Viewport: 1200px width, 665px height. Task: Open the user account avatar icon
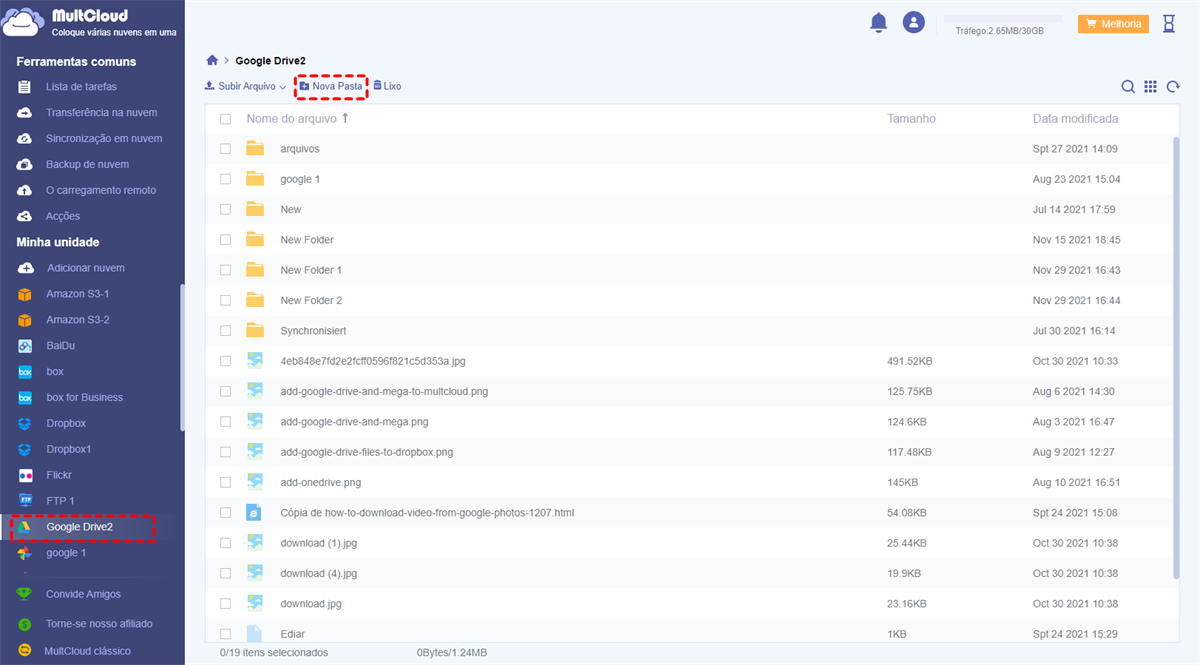913,22
